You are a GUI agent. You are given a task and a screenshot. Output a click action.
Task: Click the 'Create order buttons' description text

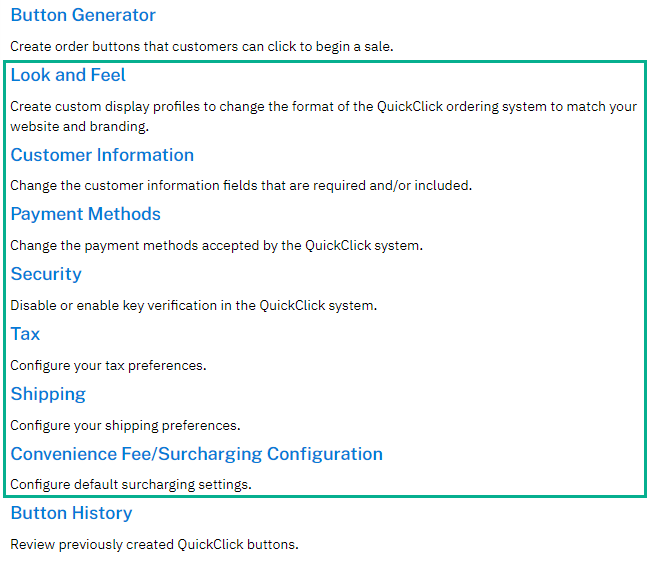(202, 46)
